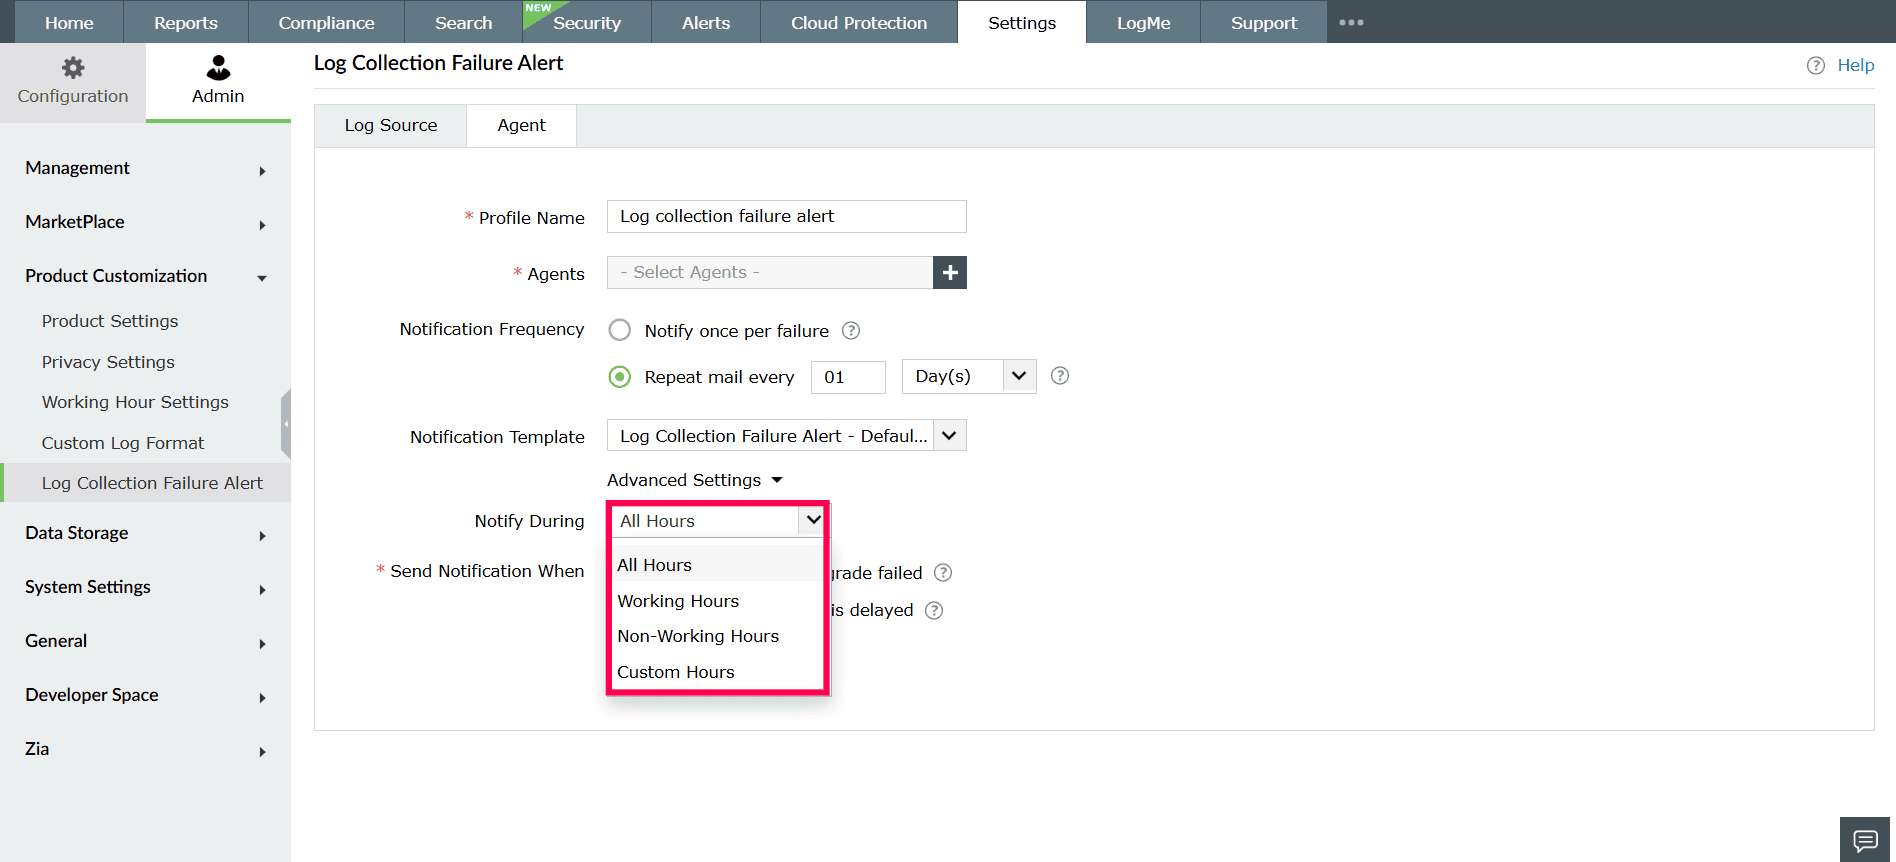The width and height of the screenshot is (1896, 862).
Task: Open Working Hour Settings in sidebar
Action: pyautogui.click(x=135, y=402)
